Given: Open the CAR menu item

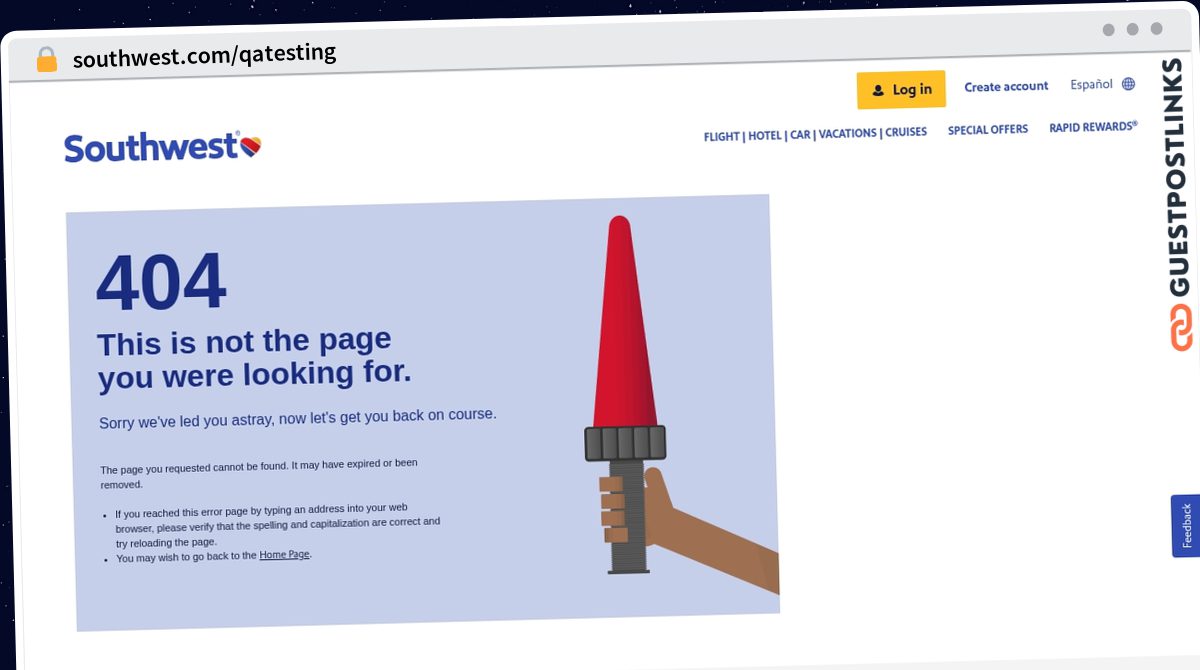Looking at the screenshot, I should (801, 134).
